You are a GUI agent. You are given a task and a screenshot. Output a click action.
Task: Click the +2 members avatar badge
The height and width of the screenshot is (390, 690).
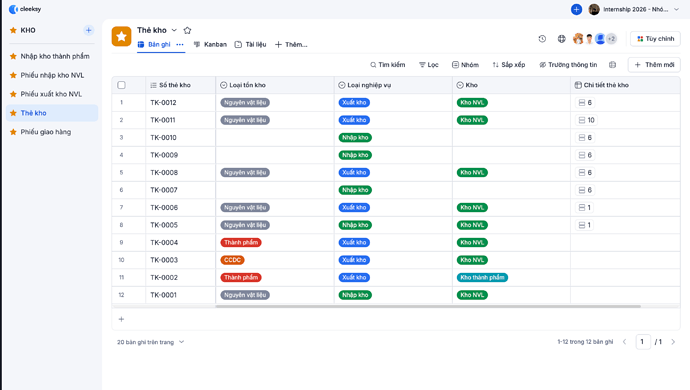pos(611,39)
